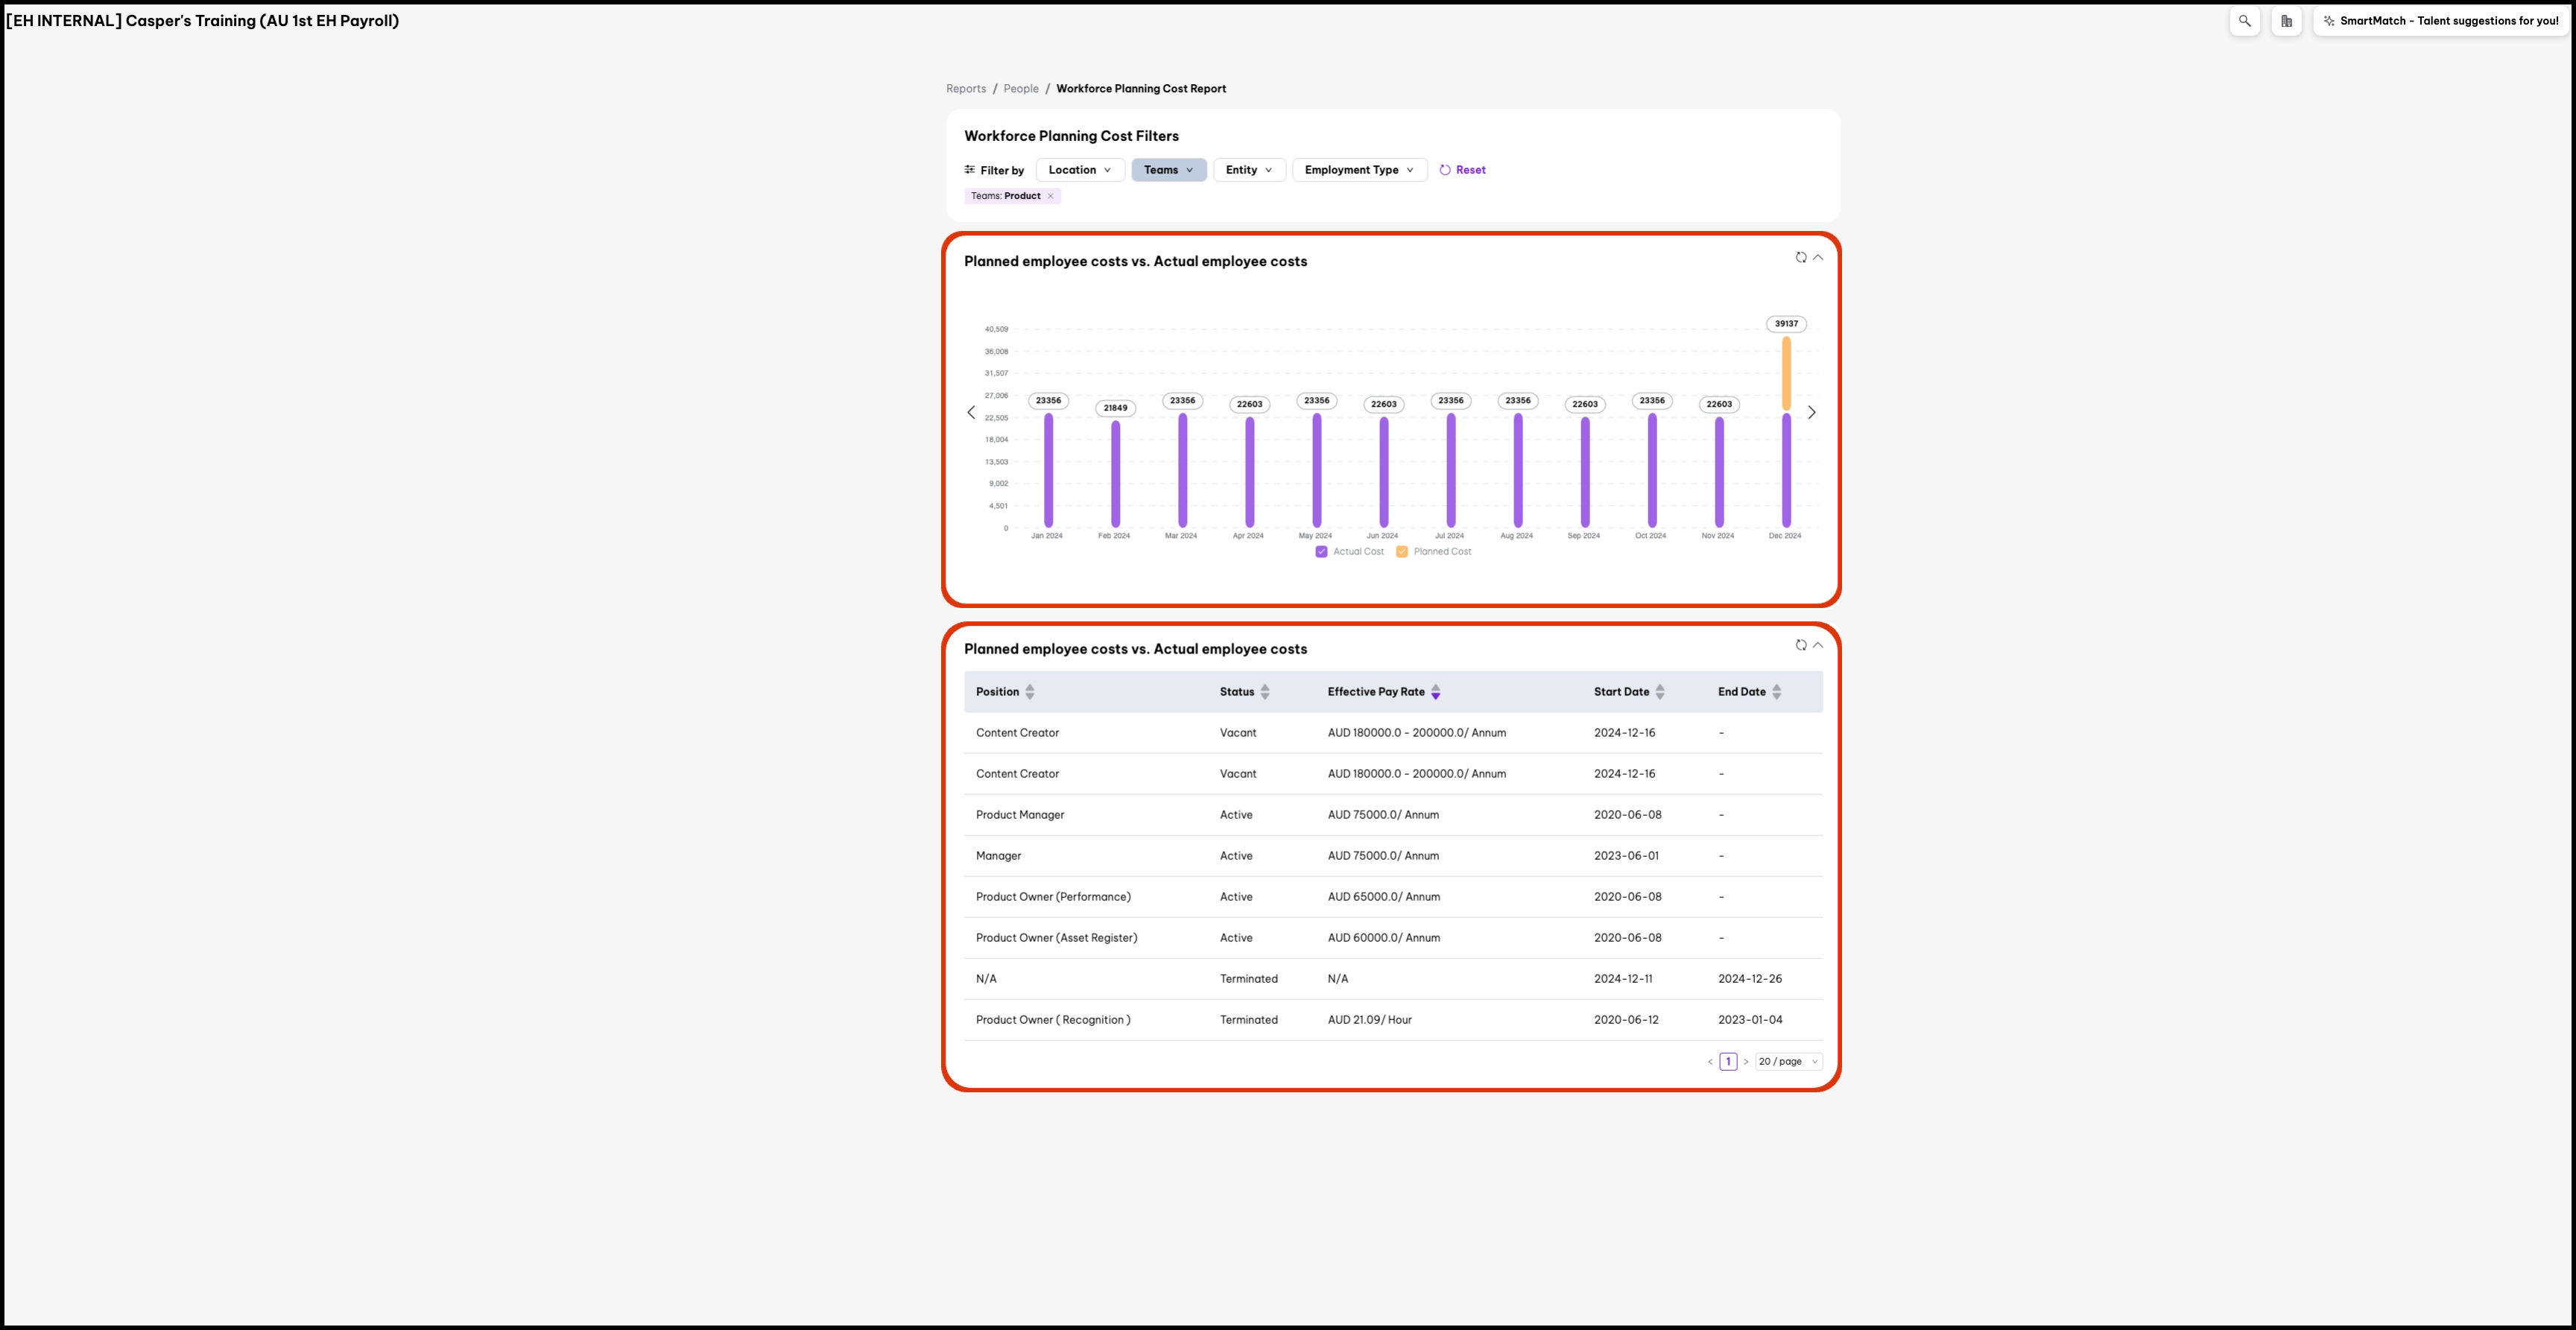Toggle the Actual Cost legend checkbox
The width and height of the screenshot is (2576, 1330).
pos(1321,552)
